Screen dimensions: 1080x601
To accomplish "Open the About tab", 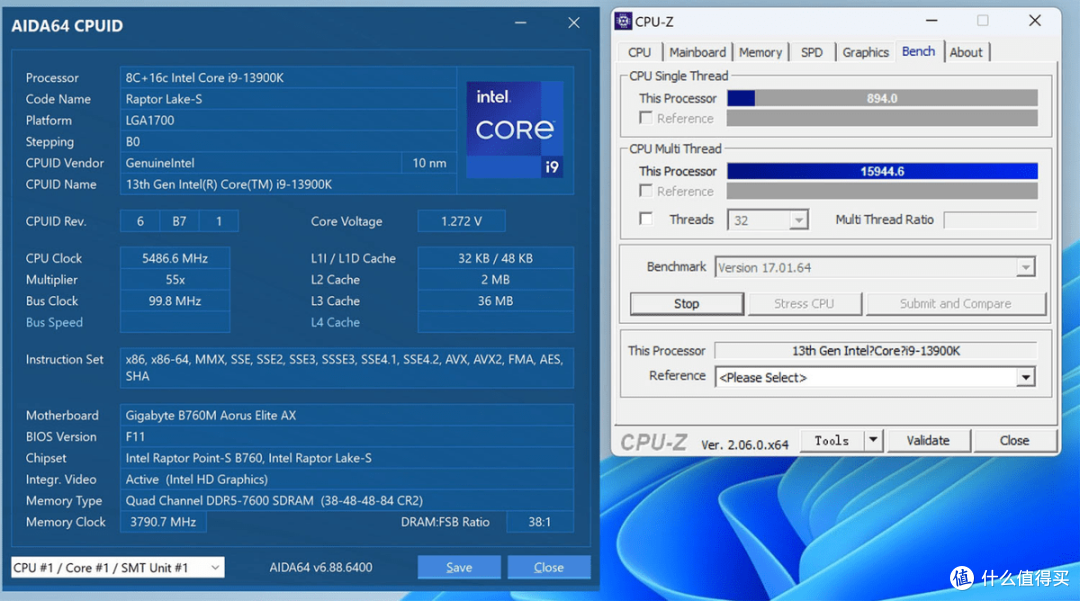I will click(966, 52).
